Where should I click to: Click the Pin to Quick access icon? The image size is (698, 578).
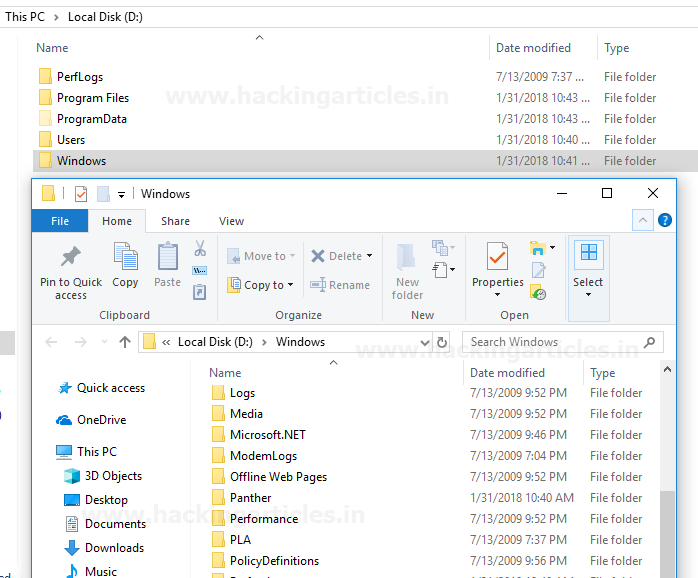(x=71, y=256)
